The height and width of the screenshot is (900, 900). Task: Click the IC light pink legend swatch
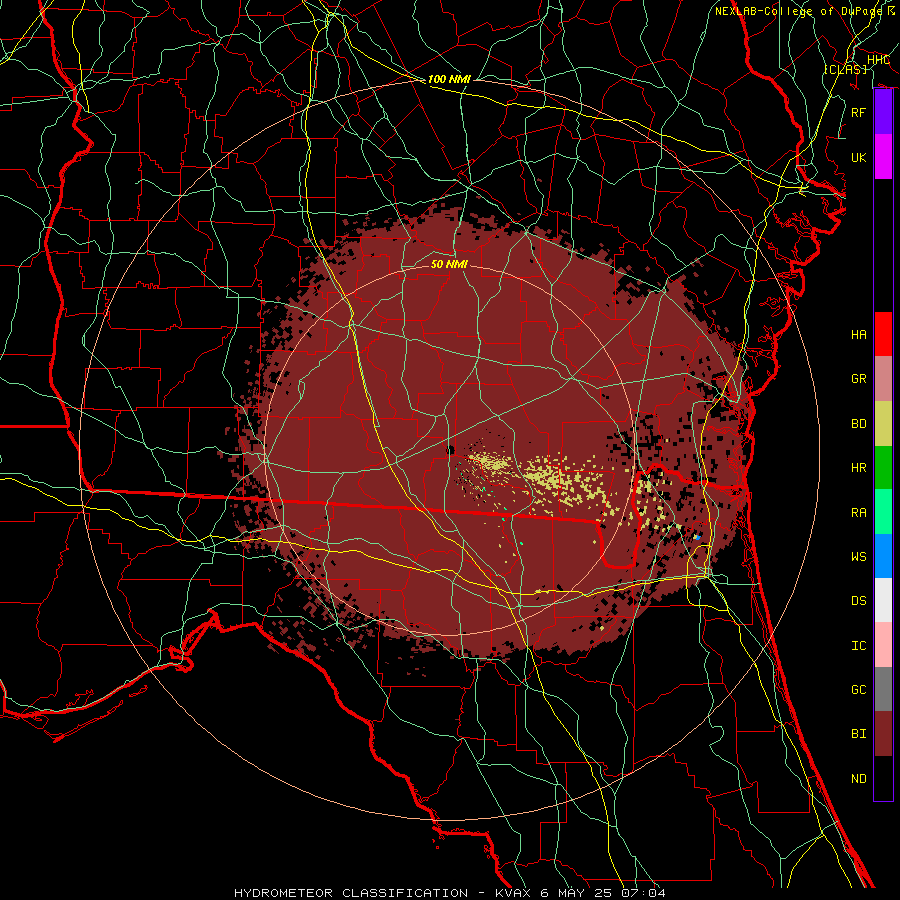click(883, 645)
